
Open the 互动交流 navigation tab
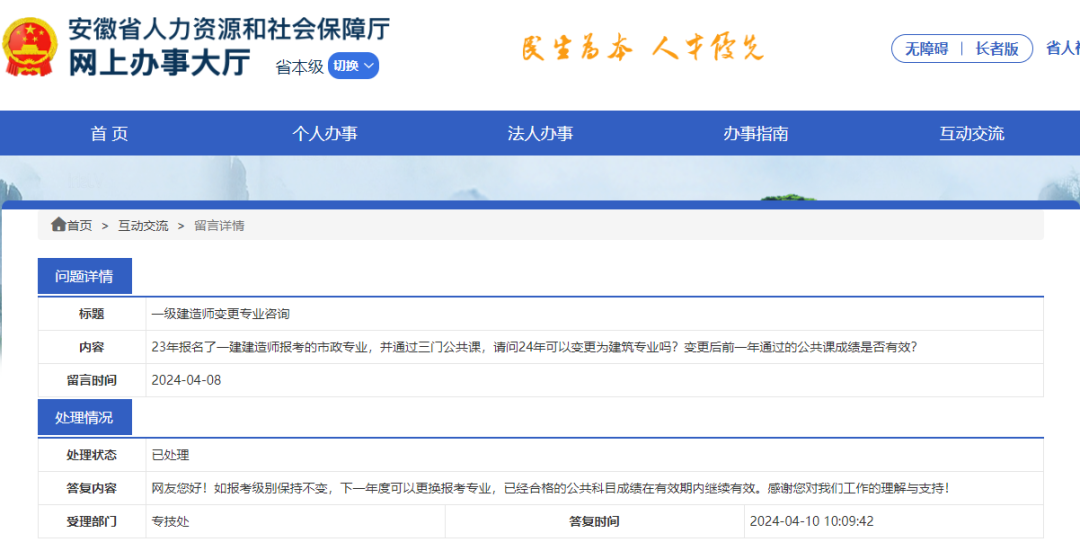click(x=972, y=134)
